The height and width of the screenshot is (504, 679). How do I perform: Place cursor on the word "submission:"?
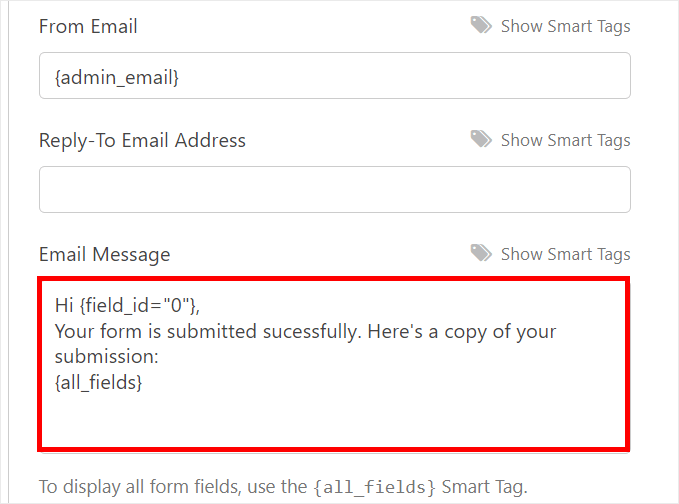point(107,356)
